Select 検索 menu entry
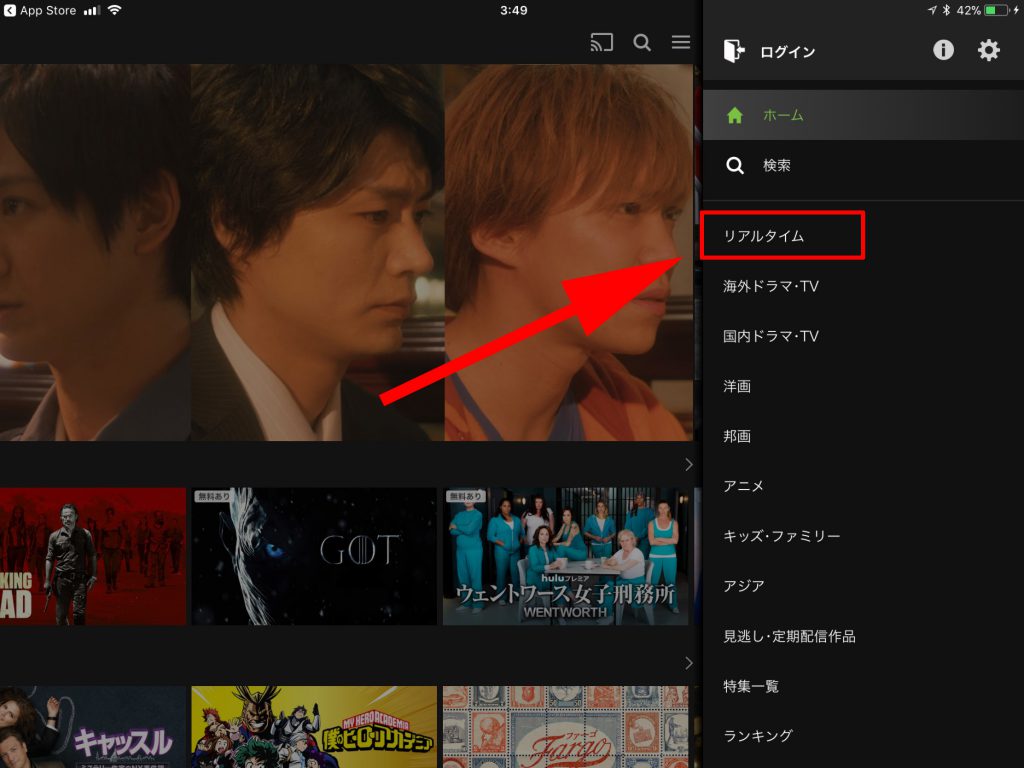This screenshot has height=768, width=1024. 863,165
